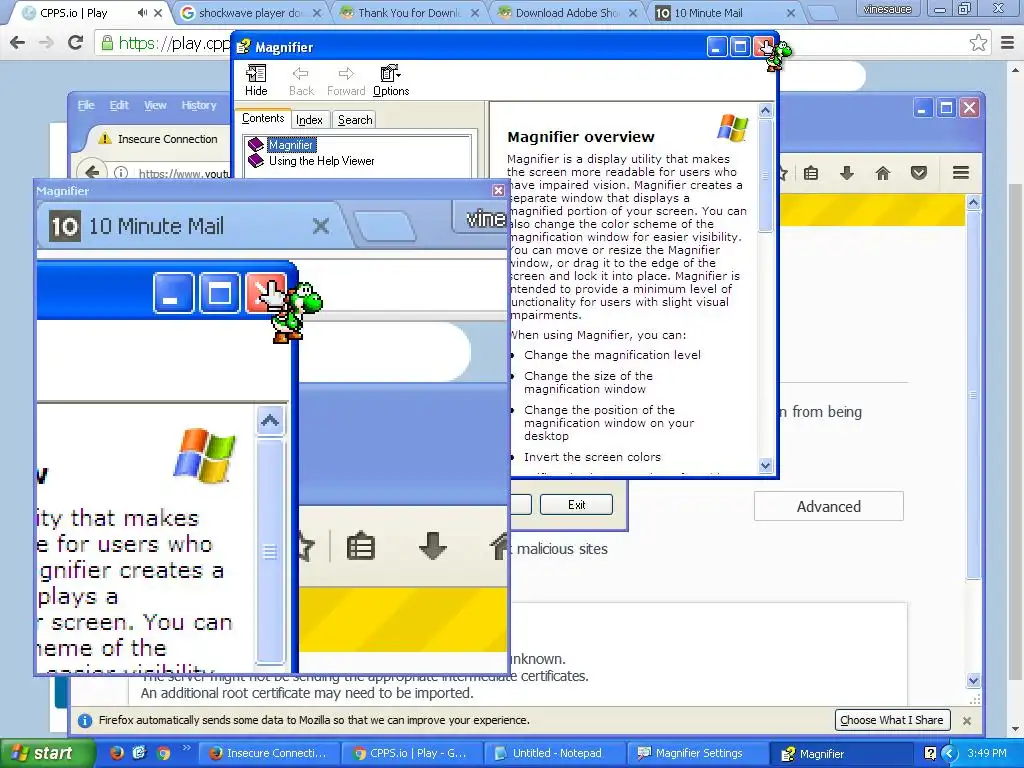Click the Firefox back arrow button

92,172
